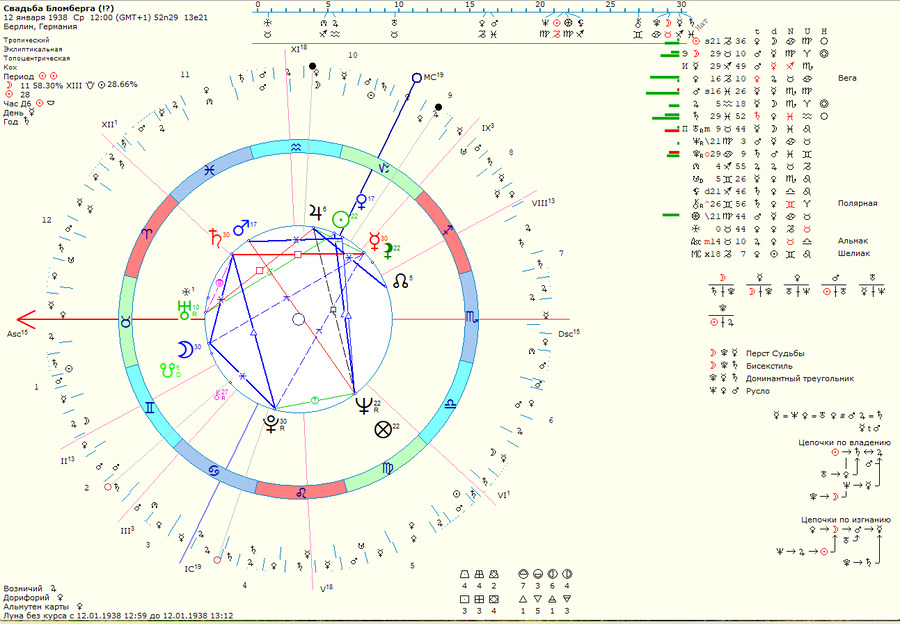Click the green Sun symbol near Jupiter
Image resolution: width=900 pixels, height=624 pixels.
click(342, 220)
